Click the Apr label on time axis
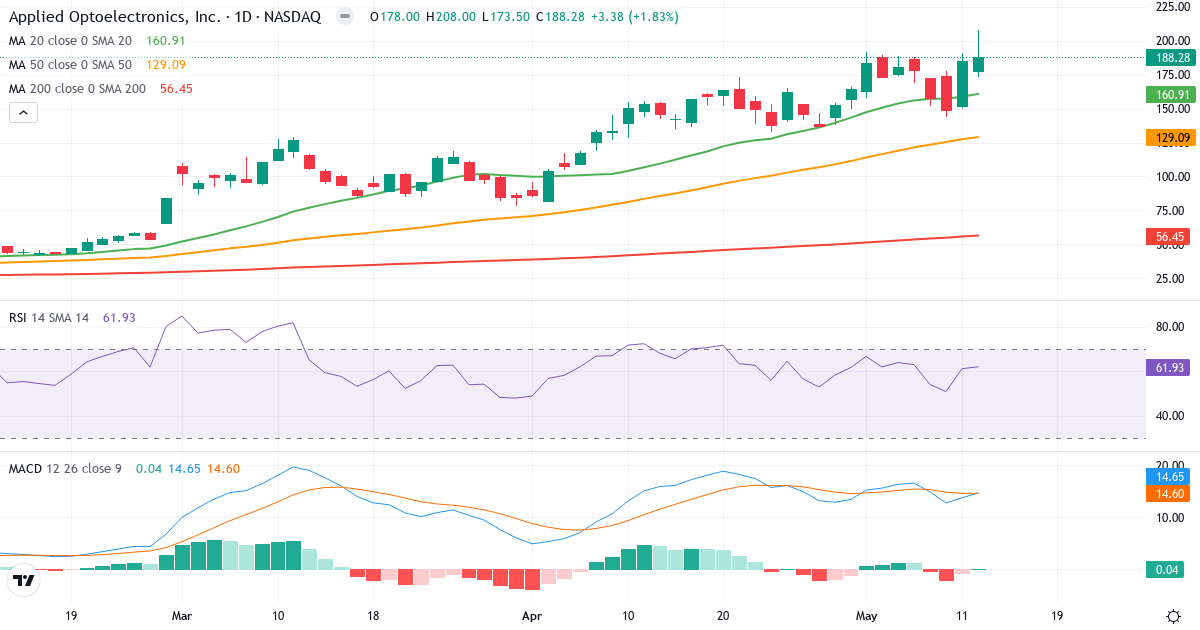 click(x=531, y=616)
